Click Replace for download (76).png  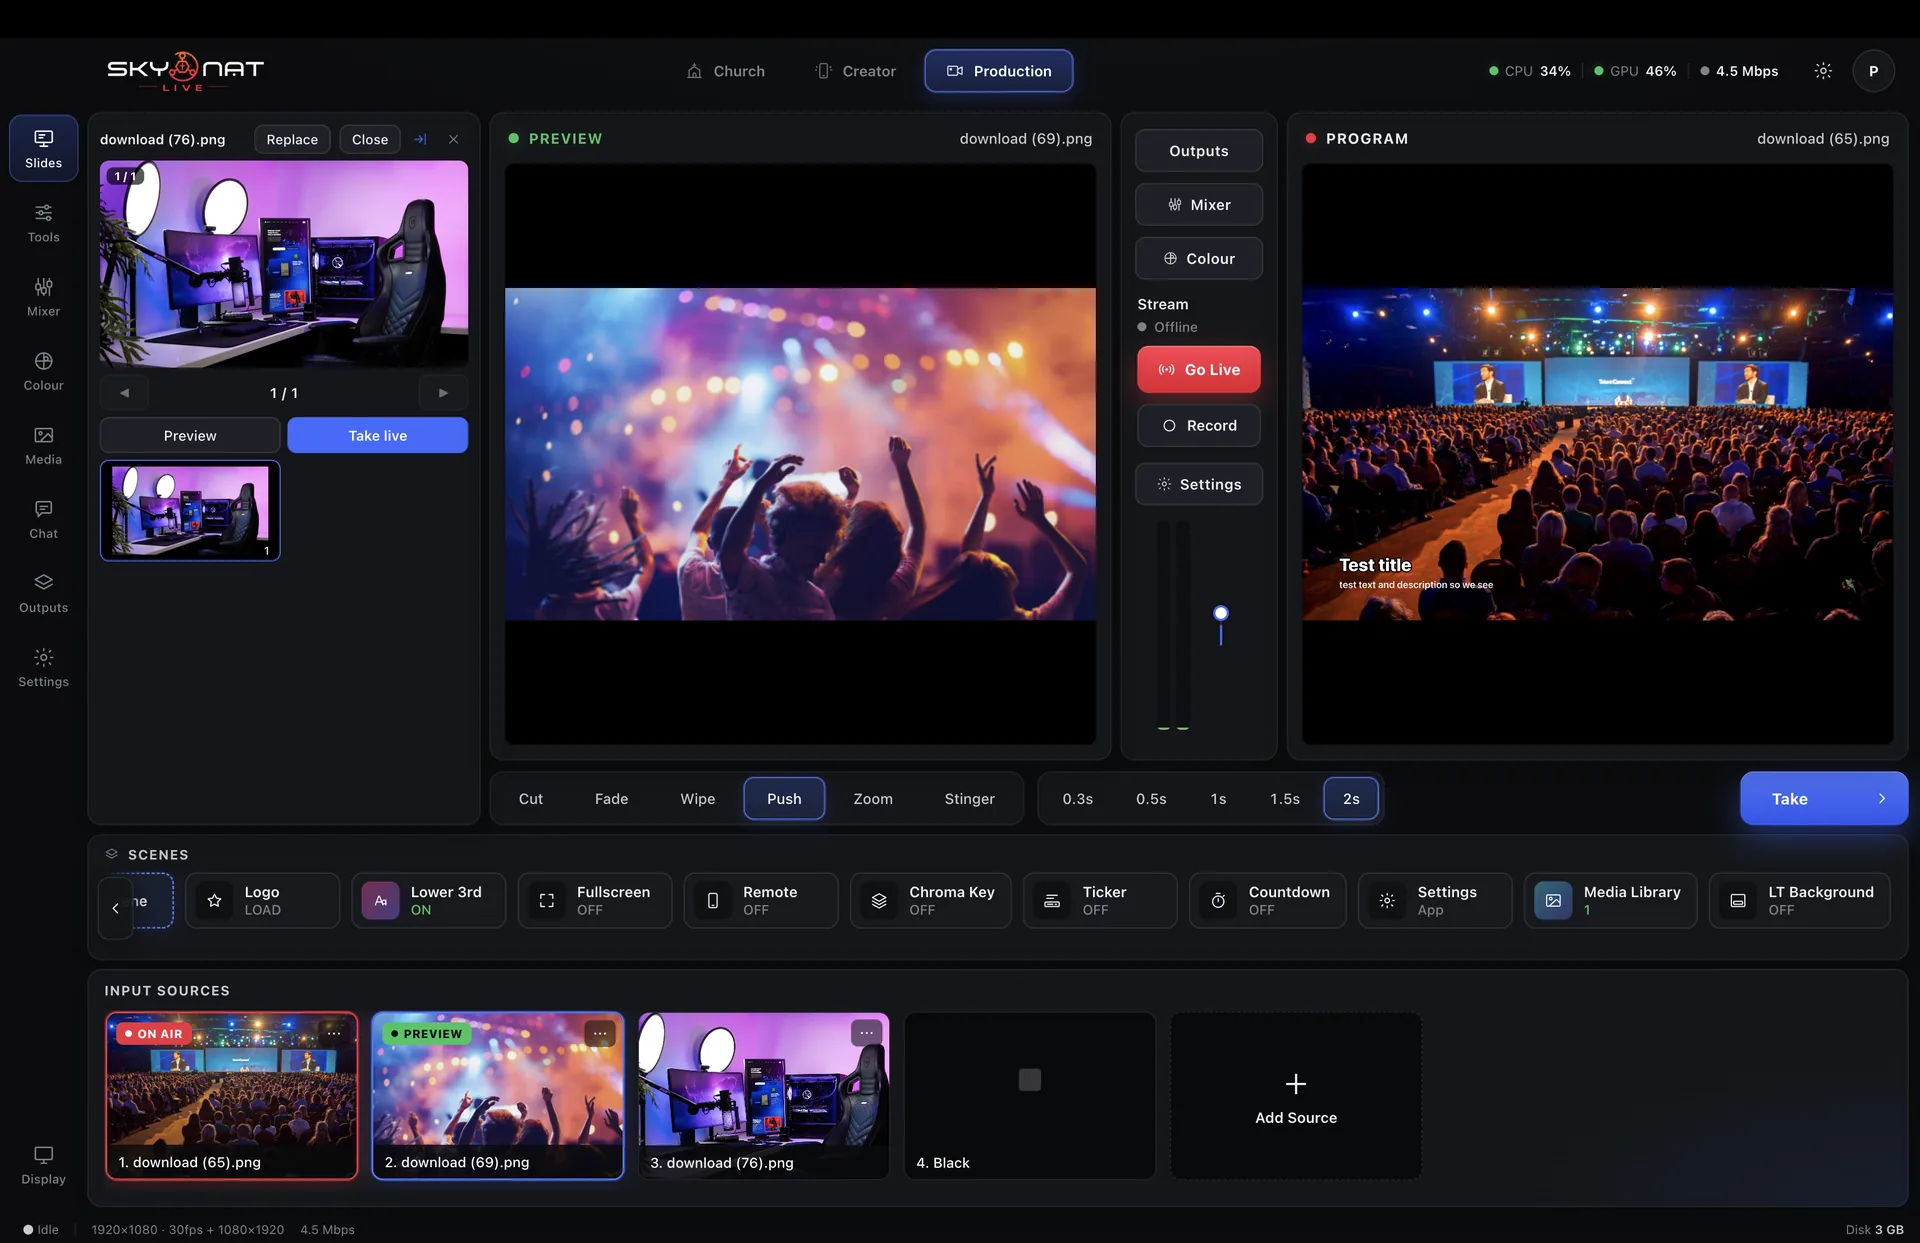pos(292,140)
